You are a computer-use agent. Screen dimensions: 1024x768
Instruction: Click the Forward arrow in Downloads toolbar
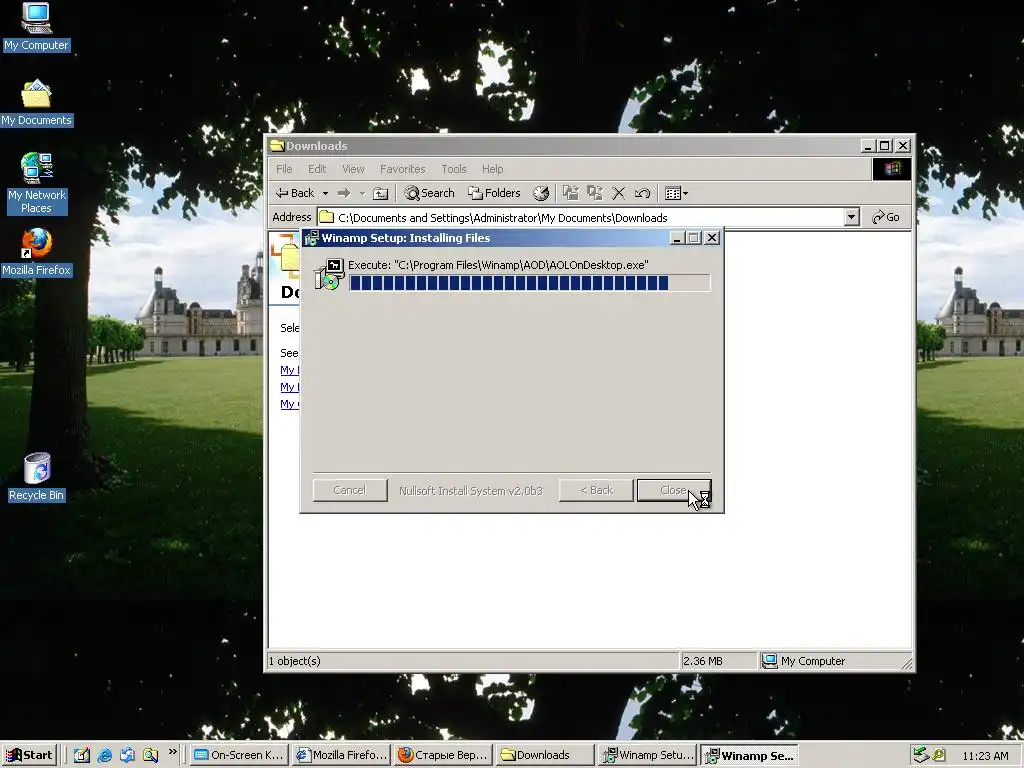(344, 193)
